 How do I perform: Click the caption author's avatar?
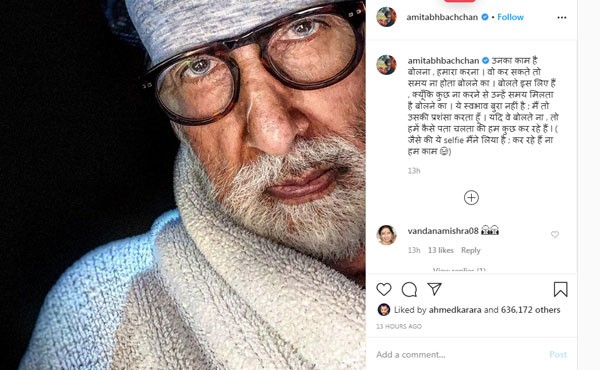pos(386,65)
